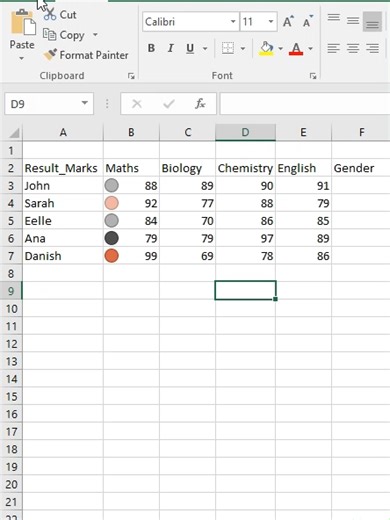Open the Font dialog launcher
Image resolution: width=390 pixels, height=520 pixels.
point(313,76)
